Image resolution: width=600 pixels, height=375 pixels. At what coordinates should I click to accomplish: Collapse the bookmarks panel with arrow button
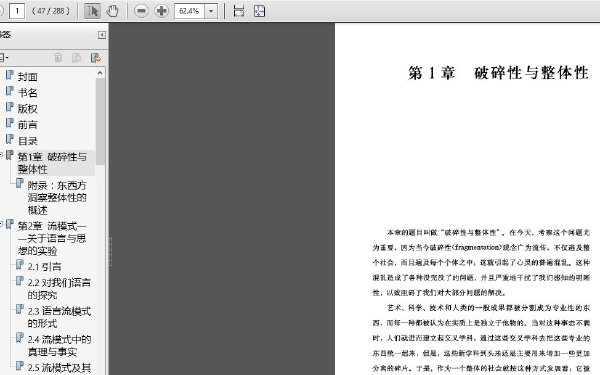click(102, 35)
